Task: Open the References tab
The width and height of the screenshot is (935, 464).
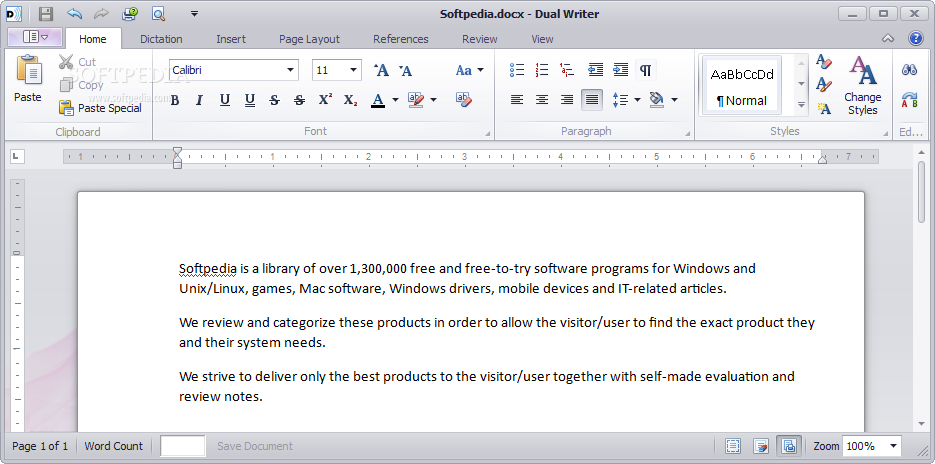Action: pos(401,39)
